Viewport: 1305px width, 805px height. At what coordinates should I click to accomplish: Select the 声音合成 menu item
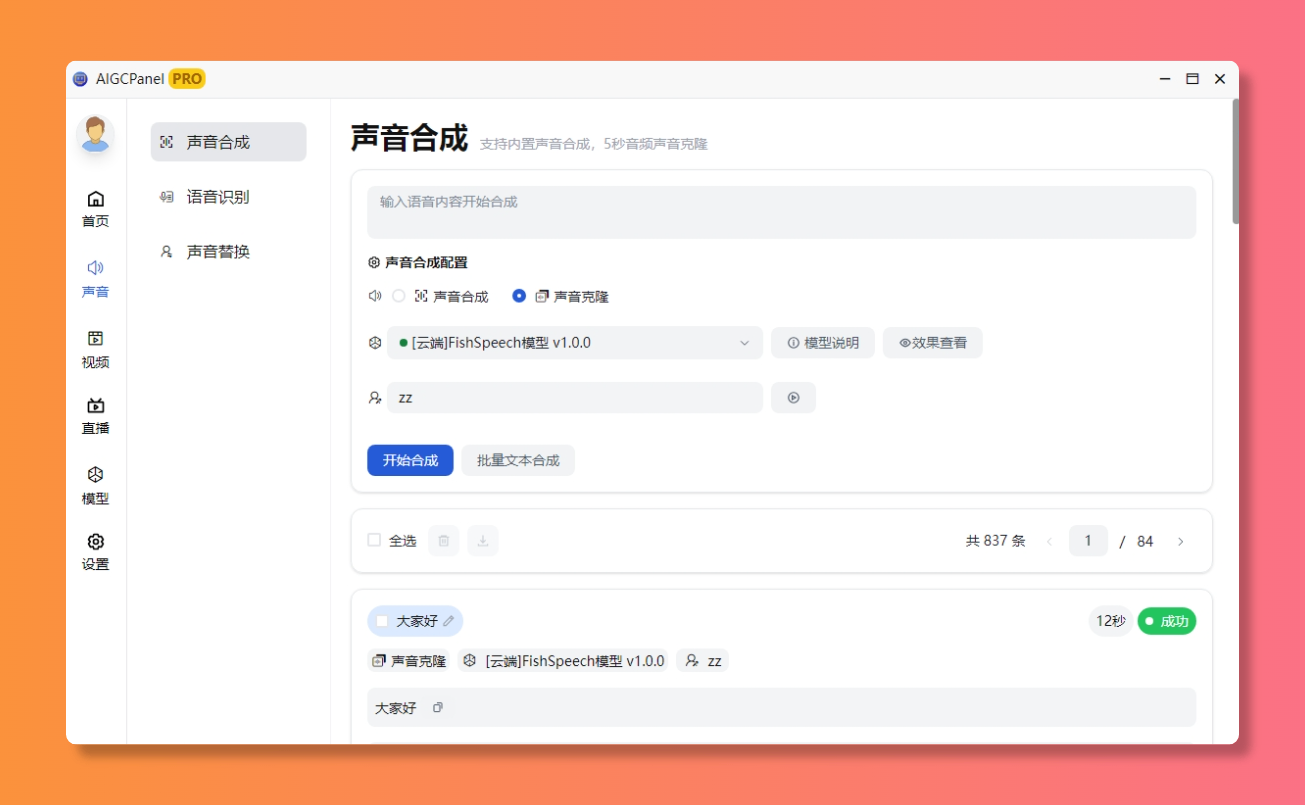(228, 142)
